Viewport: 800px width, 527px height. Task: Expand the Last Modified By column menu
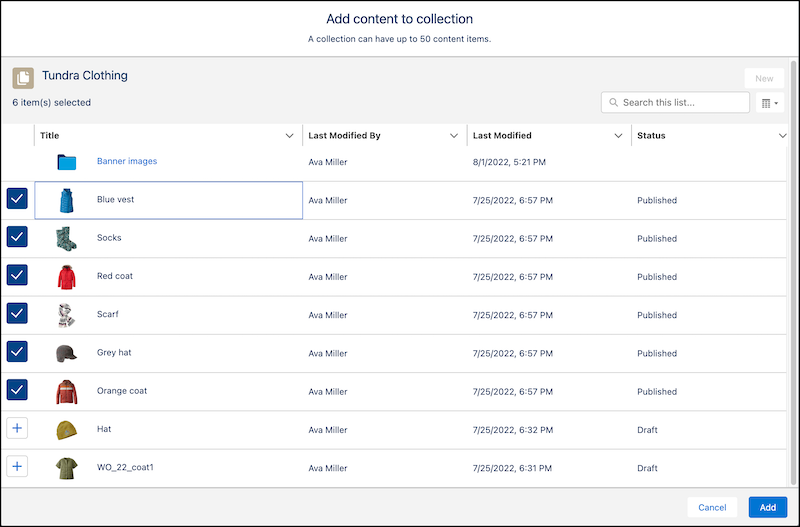tap(454, 136)
